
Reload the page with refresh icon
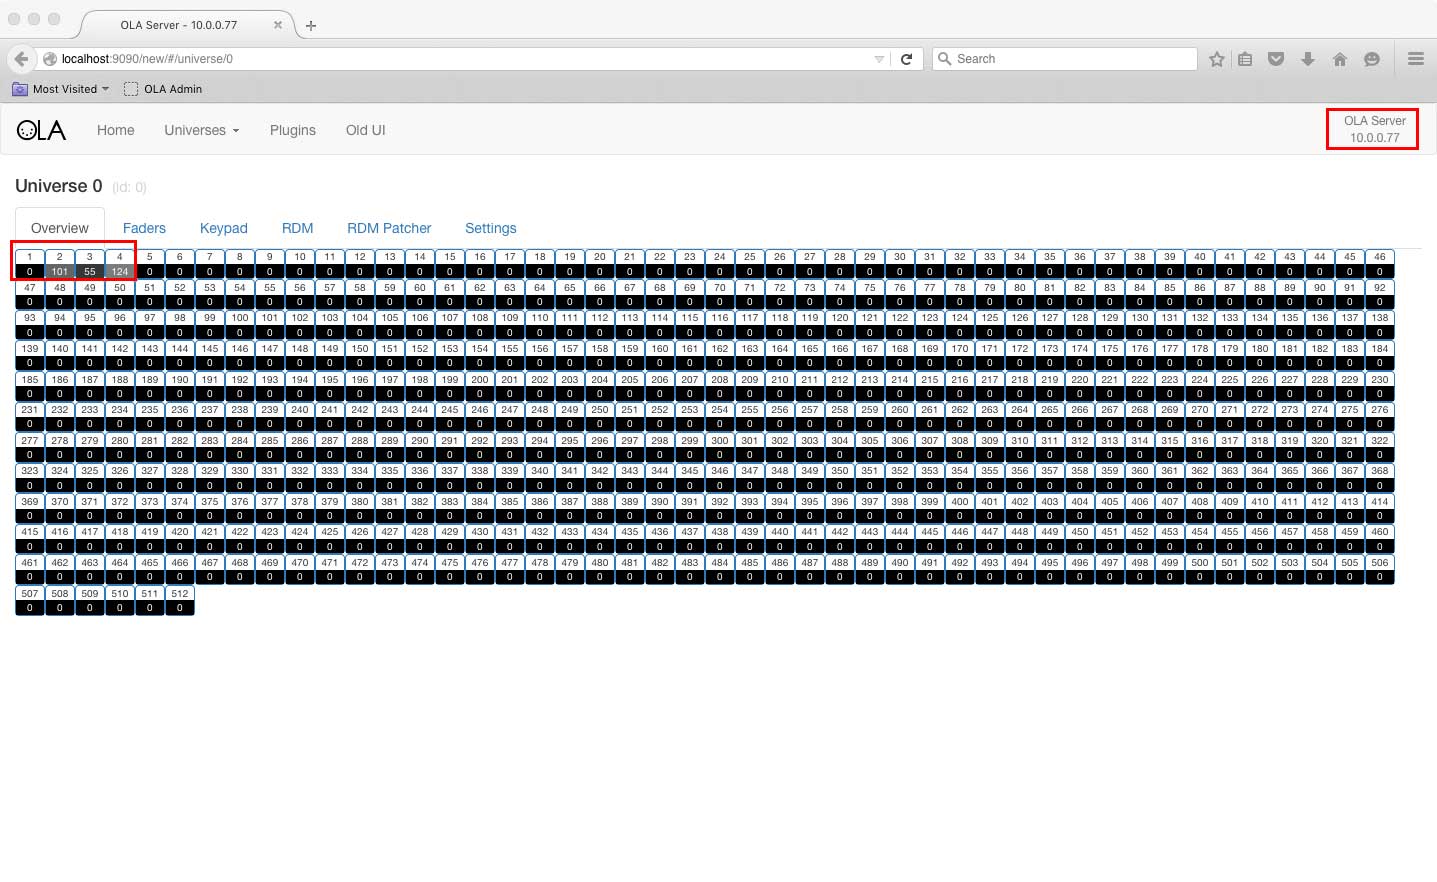click(906, 59)
